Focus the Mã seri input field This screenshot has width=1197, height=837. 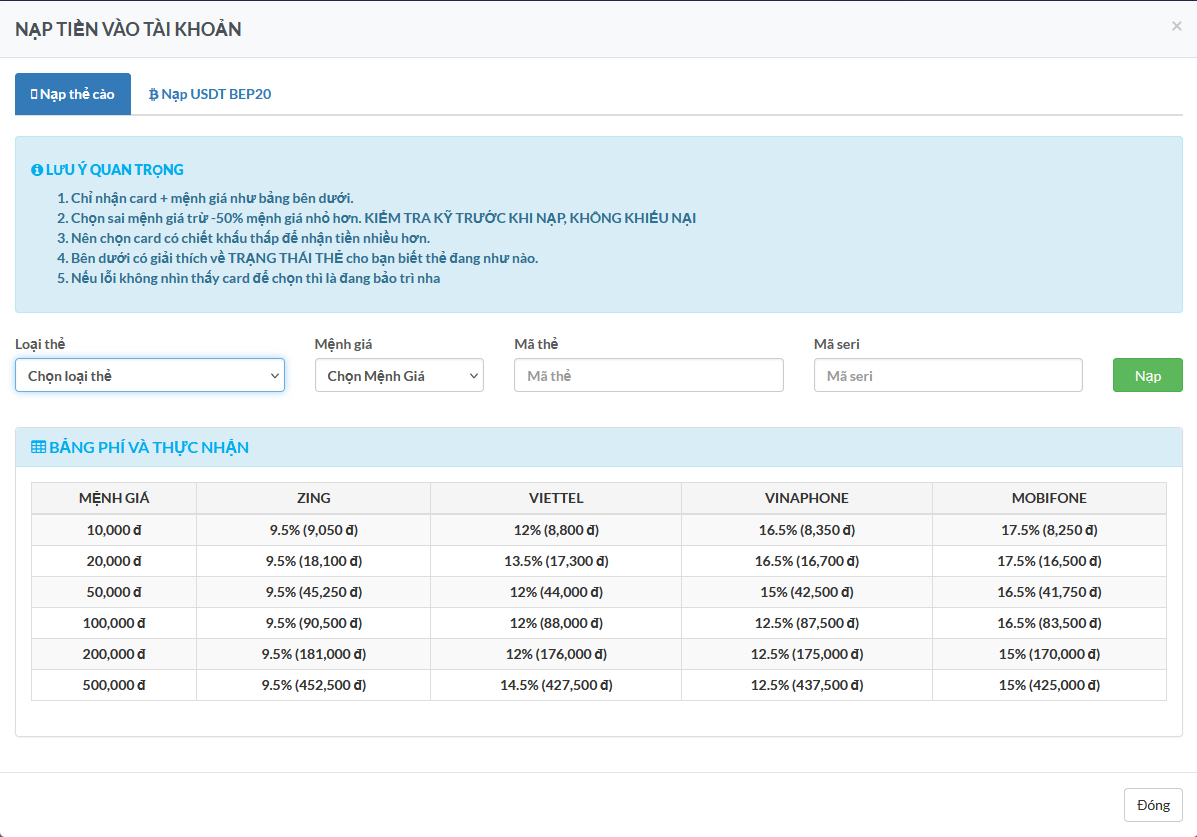948,376
